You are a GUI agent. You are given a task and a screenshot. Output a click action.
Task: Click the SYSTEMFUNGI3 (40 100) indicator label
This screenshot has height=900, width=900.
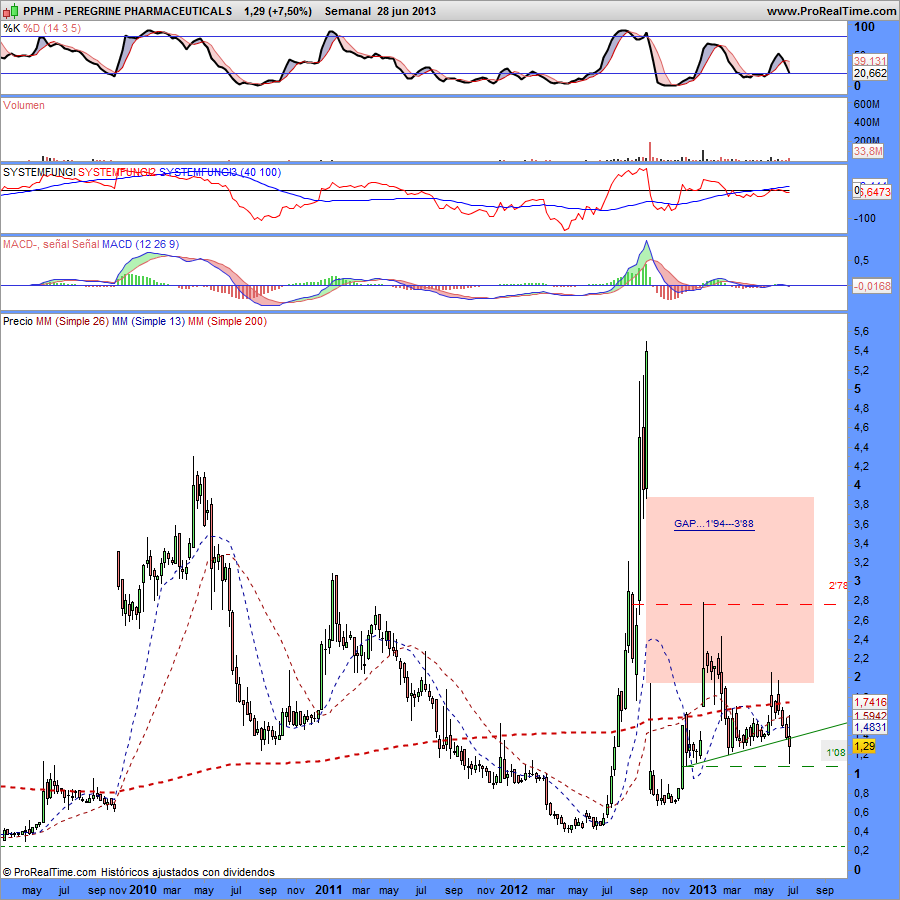(x=220, y=172)
